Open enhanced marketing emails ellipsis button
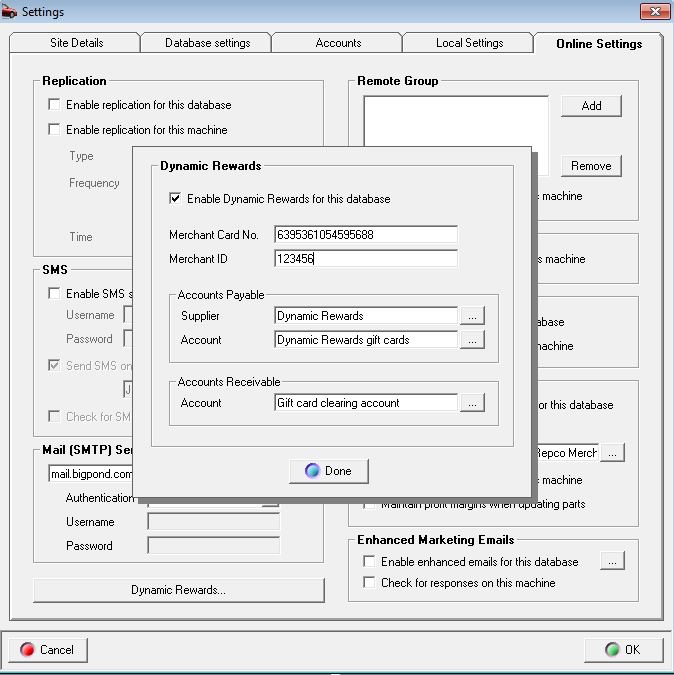The image size is (674, 675). 612,561
